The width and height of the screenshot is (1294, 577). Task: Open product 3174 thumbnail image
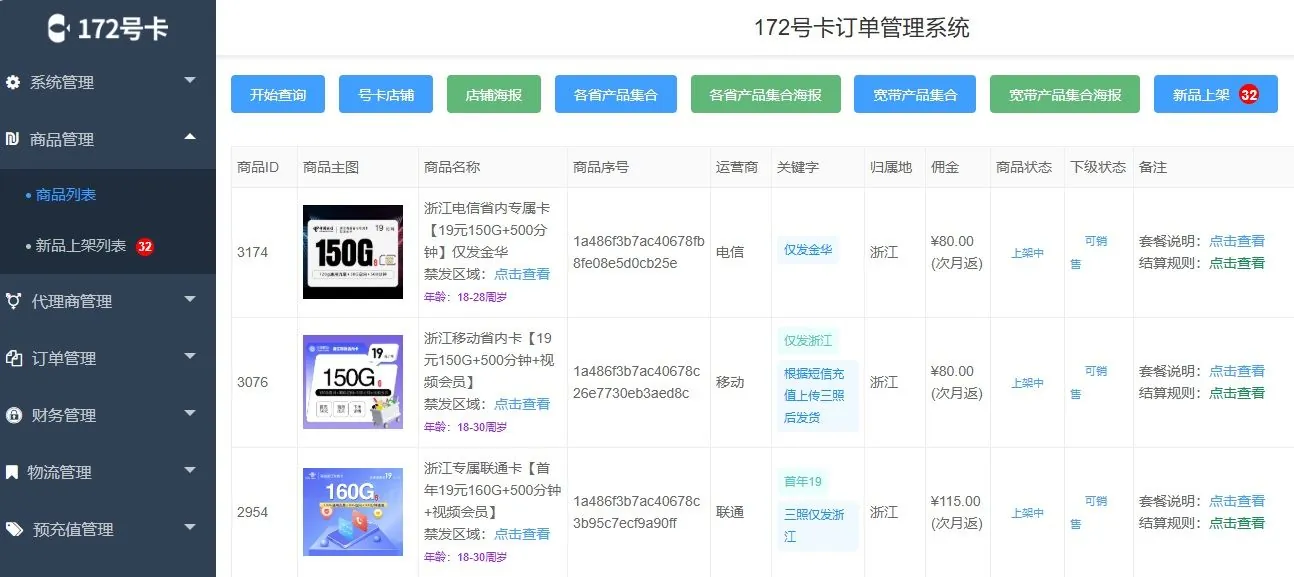pos(353,252)
